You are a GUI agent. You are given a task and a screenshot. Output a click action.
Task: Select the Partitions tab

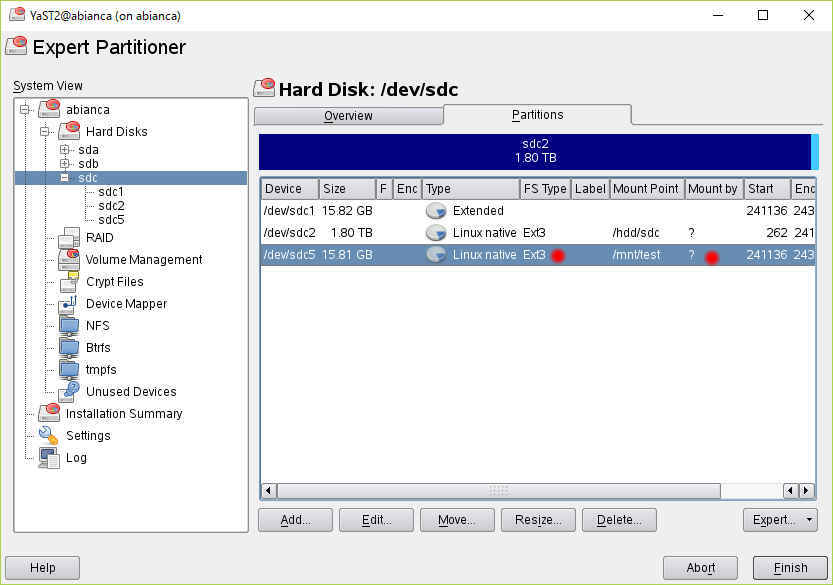coord(537,115)
